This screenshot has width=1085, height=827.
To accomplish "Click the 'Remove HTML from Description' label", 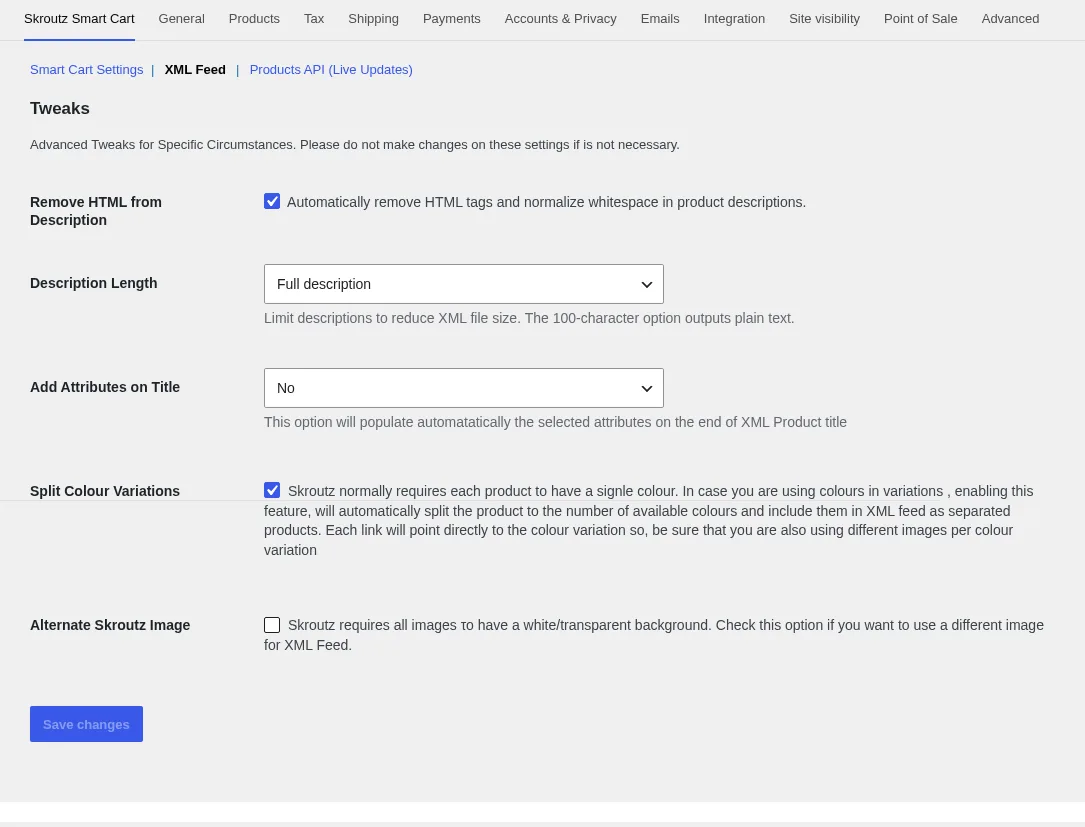I will click(x=95, y=211).
